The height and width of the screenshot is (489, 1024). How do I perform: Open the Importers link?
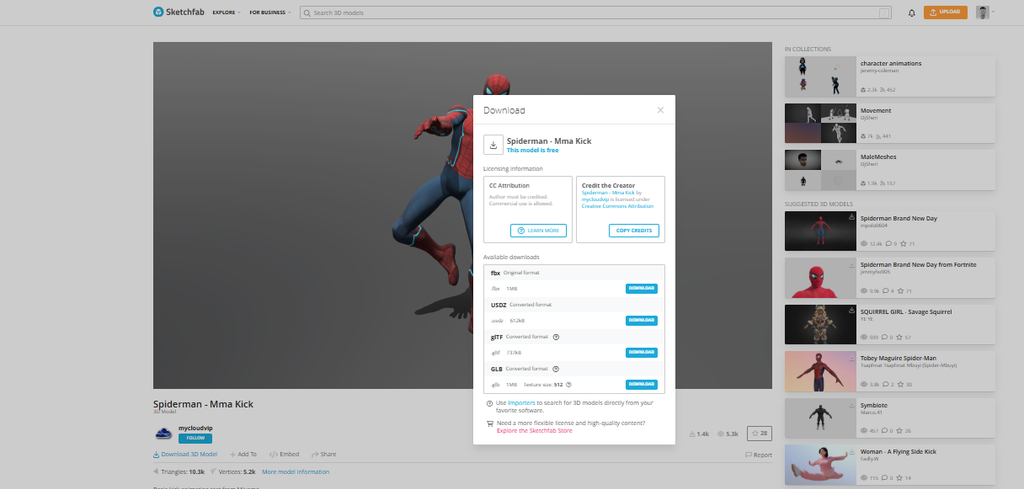click(521, 403)
